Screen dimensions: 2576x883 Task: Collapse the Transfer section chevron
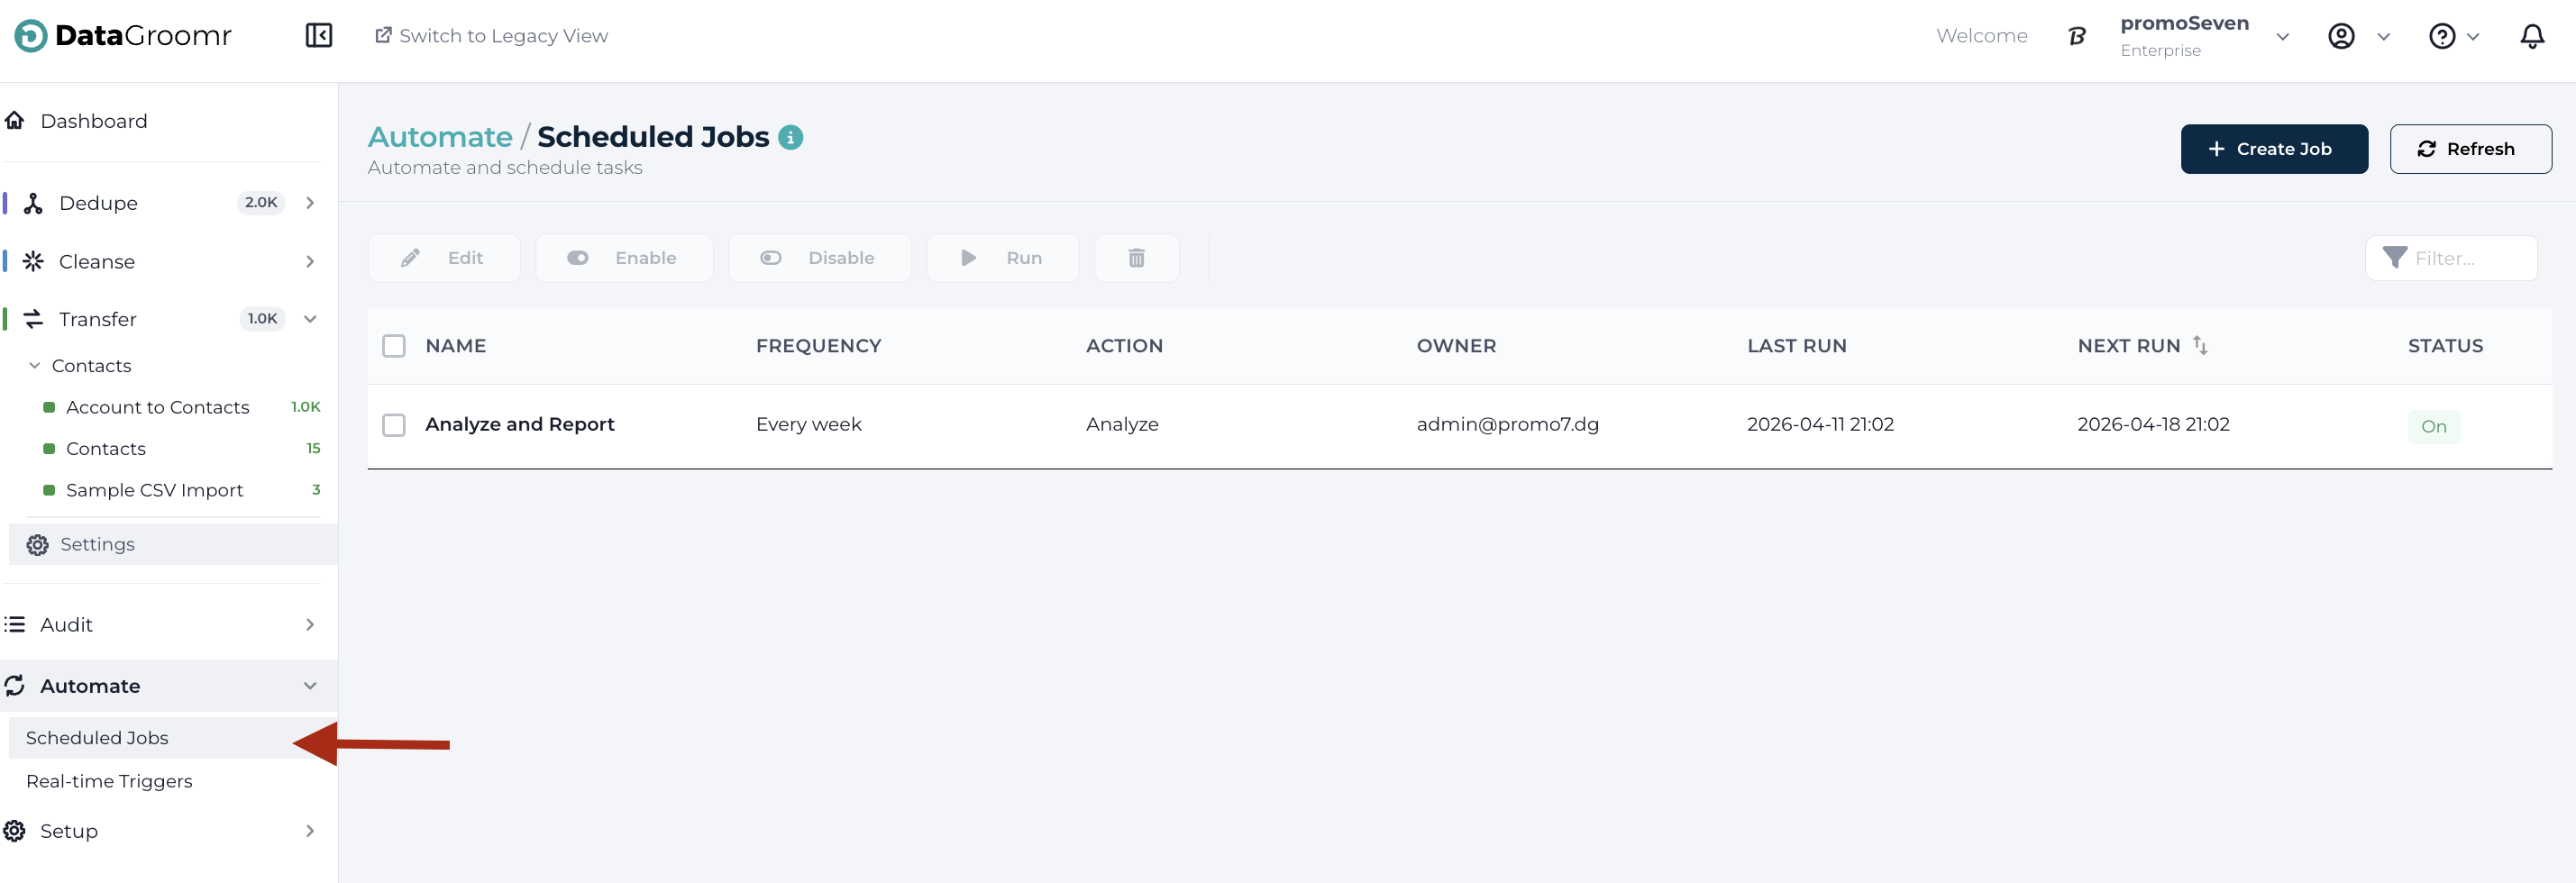310,319
